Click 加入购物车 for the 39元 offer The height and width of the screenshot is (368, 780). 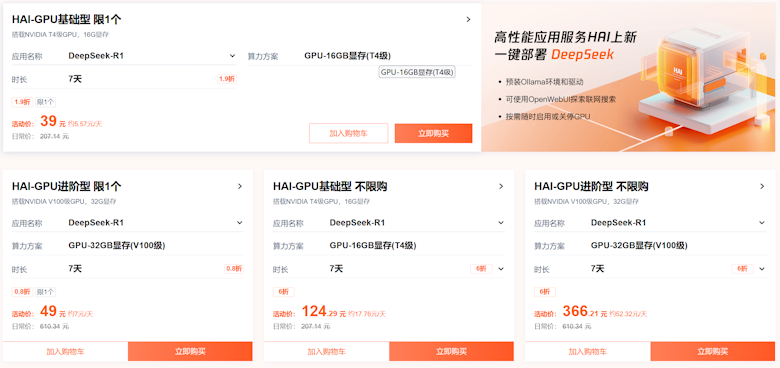[x=348, y=133]
